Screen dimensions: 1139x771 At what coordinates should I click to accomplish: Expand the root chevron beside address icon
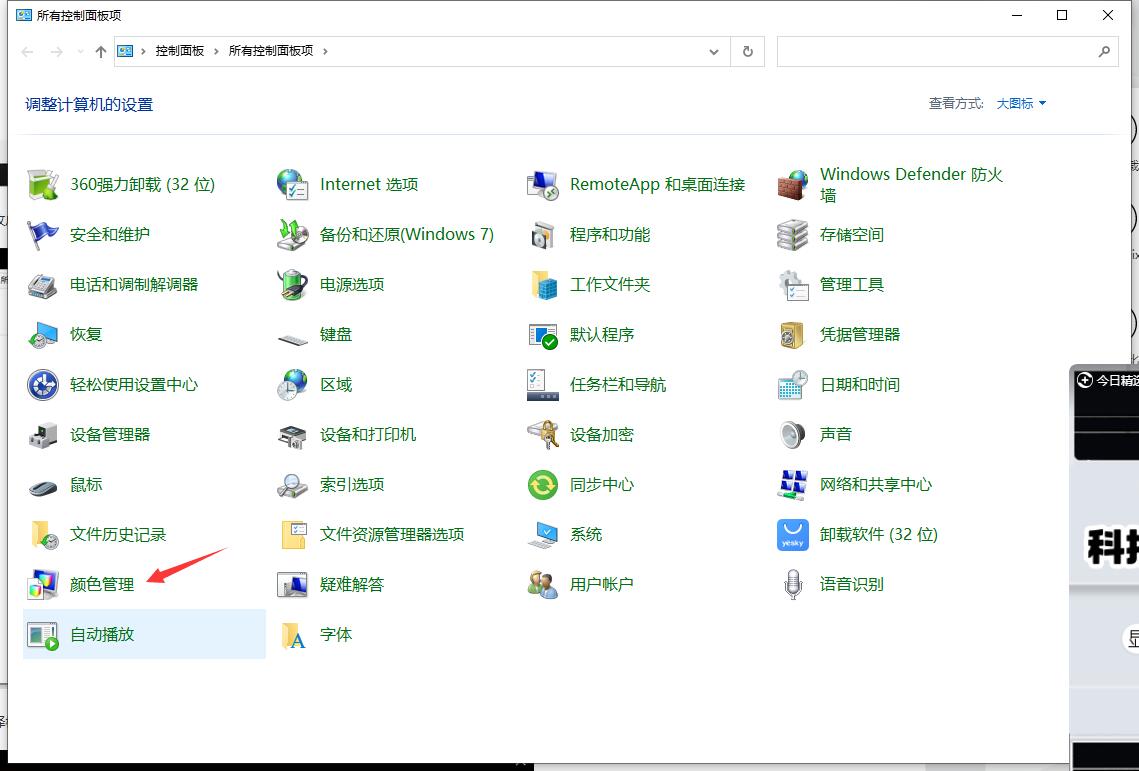click(143, 51)
